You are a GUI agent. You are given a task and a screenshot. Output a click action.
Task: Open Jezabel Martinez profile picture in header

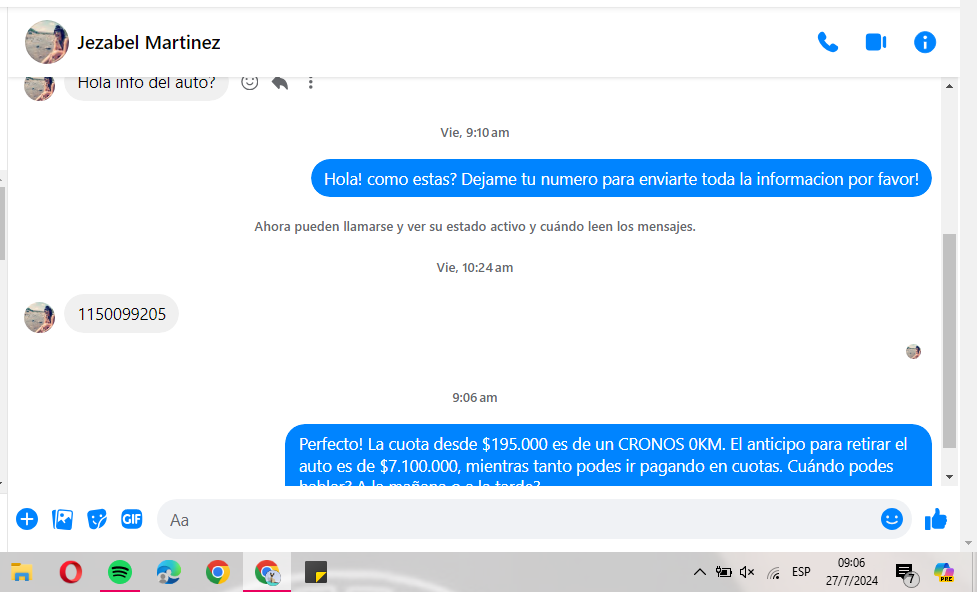[47, 42]
